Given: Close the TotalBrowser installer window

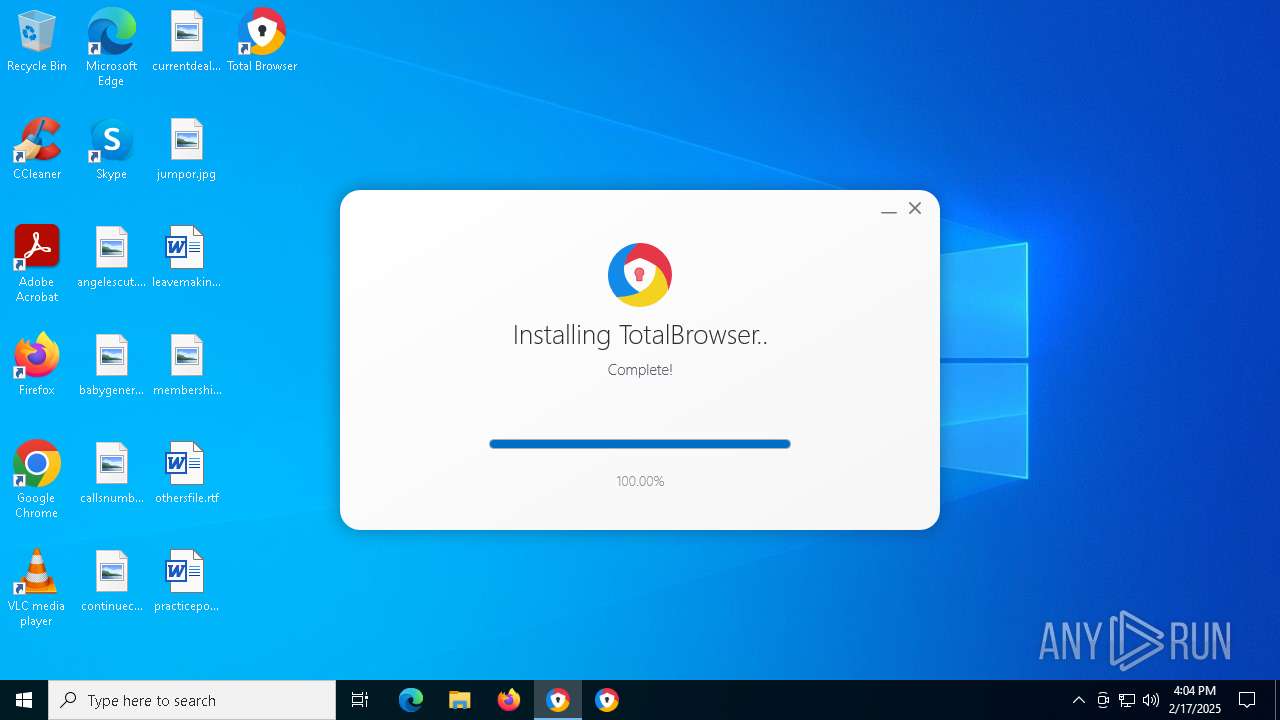Looking at the screenshot, I should [915, 208].
